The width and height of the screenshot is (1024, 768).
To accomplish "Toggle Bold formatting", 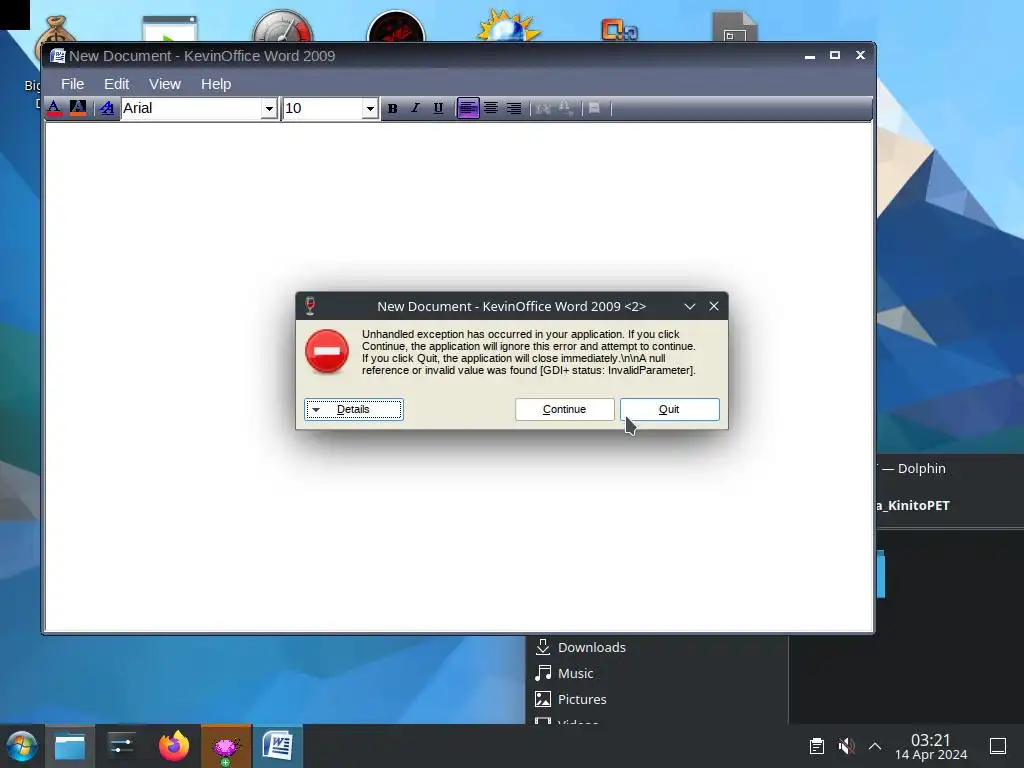I will (392, 108).
